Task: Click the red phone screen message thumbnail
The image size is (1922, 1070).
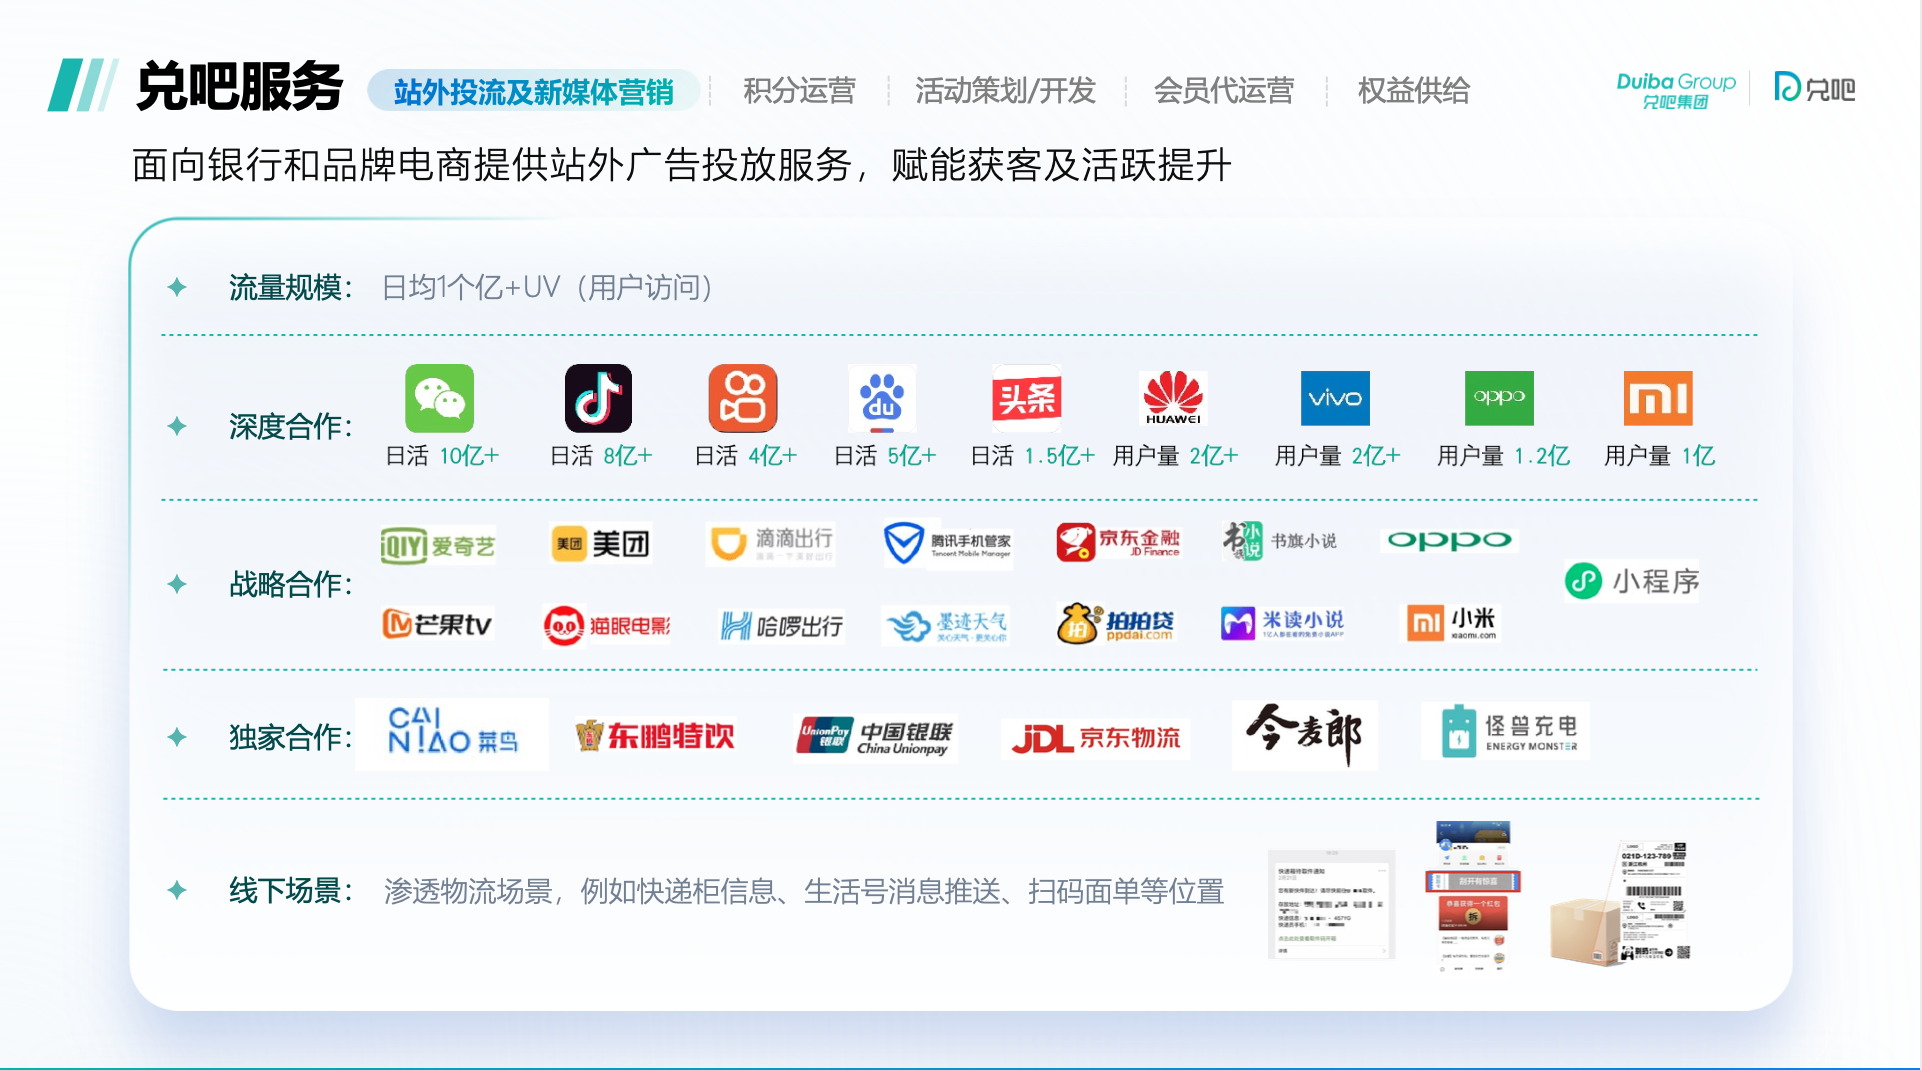Action: click(x=1472, y=896)
